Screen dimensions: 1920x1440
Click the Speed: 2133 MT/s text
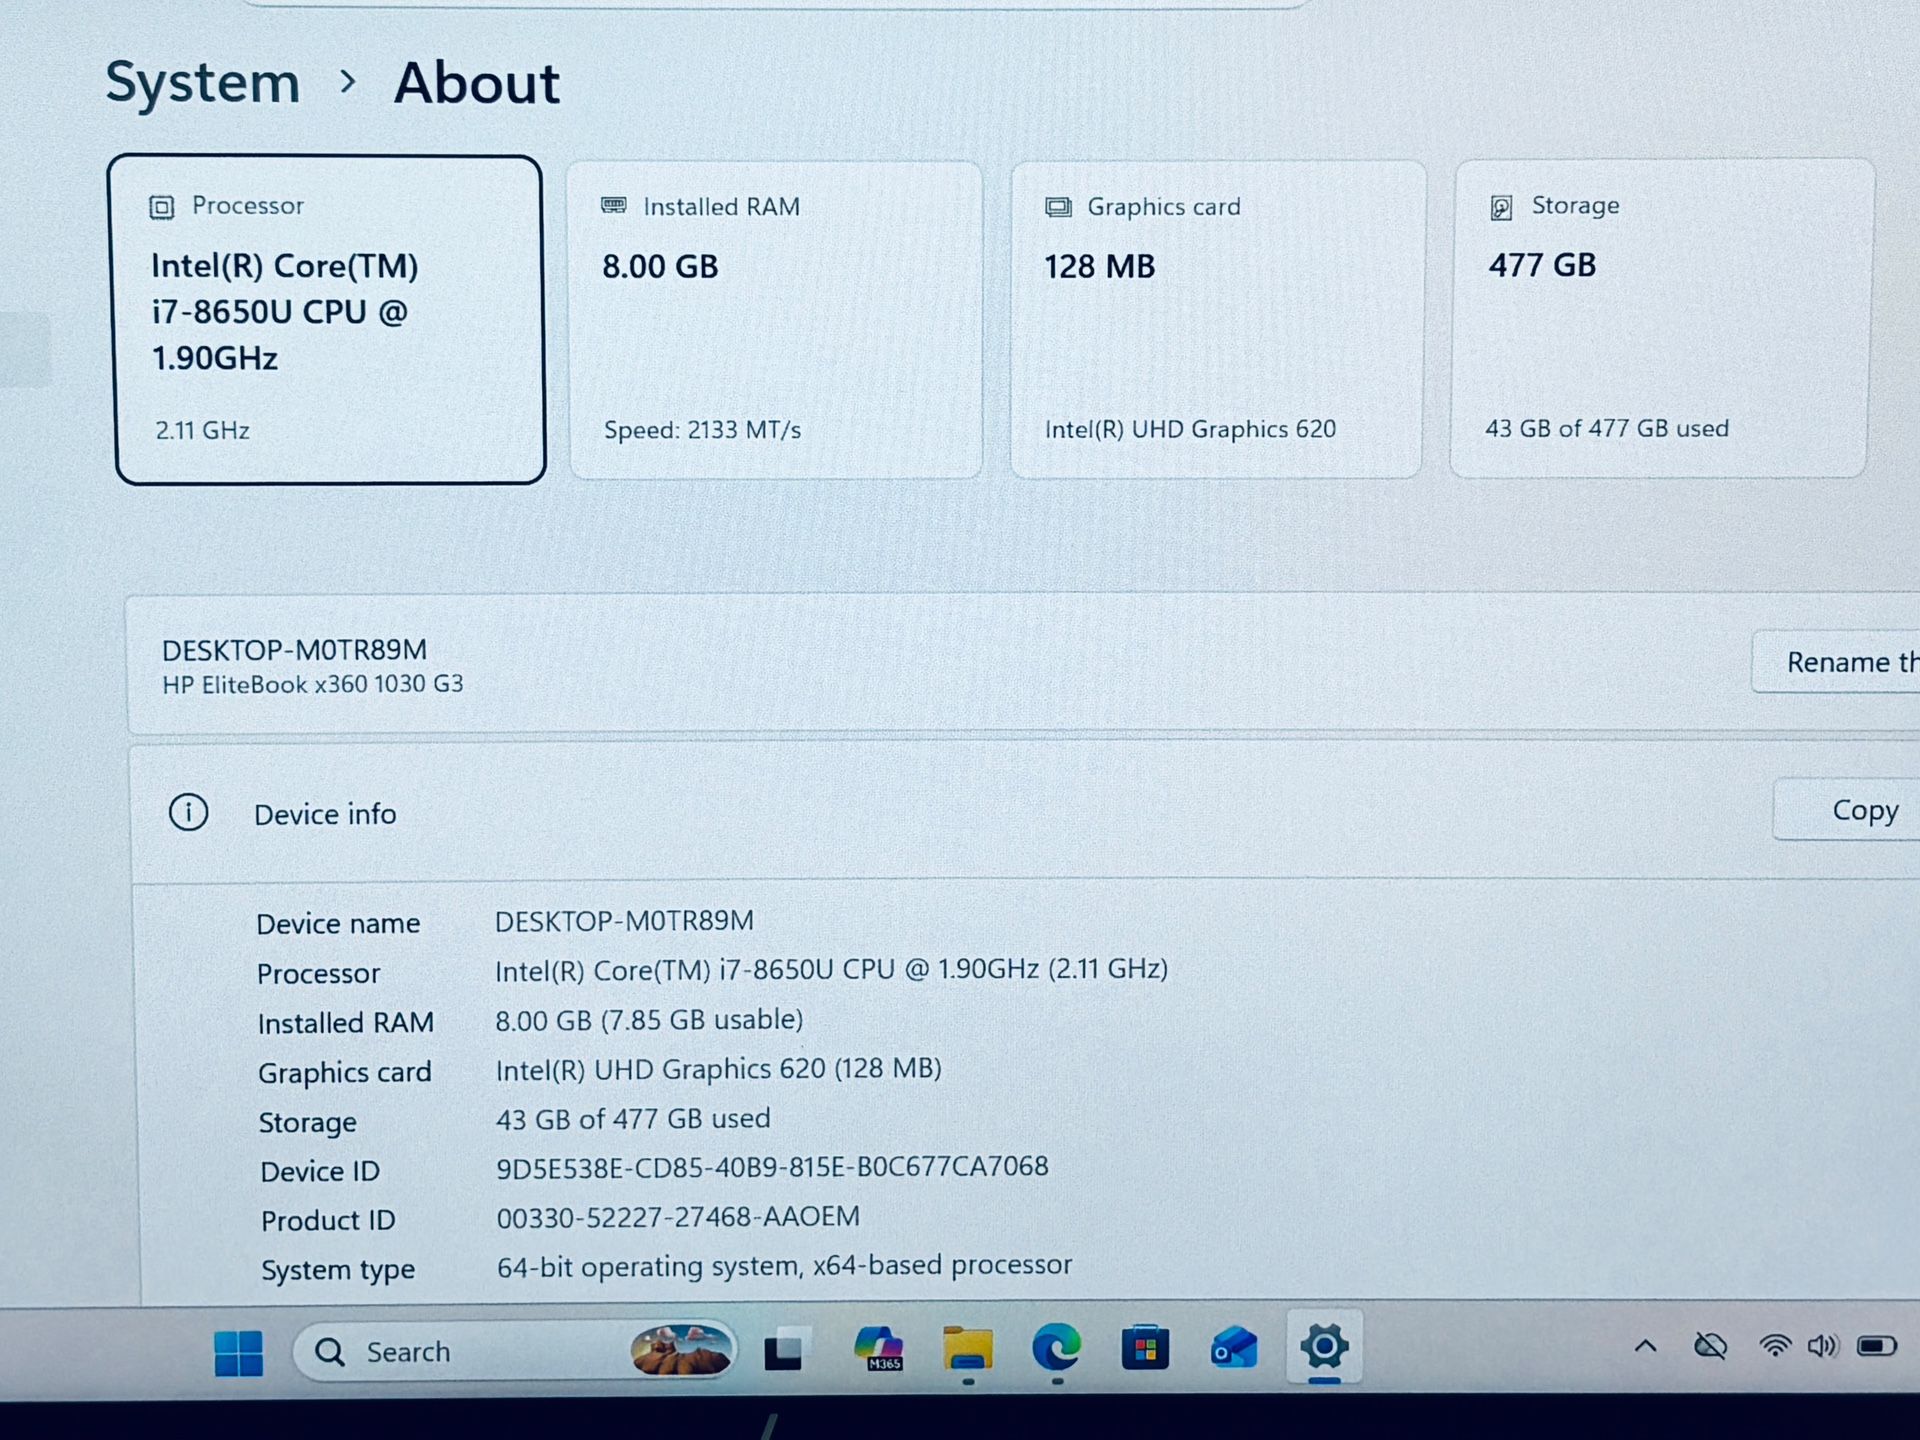click(x=702, y=430)
